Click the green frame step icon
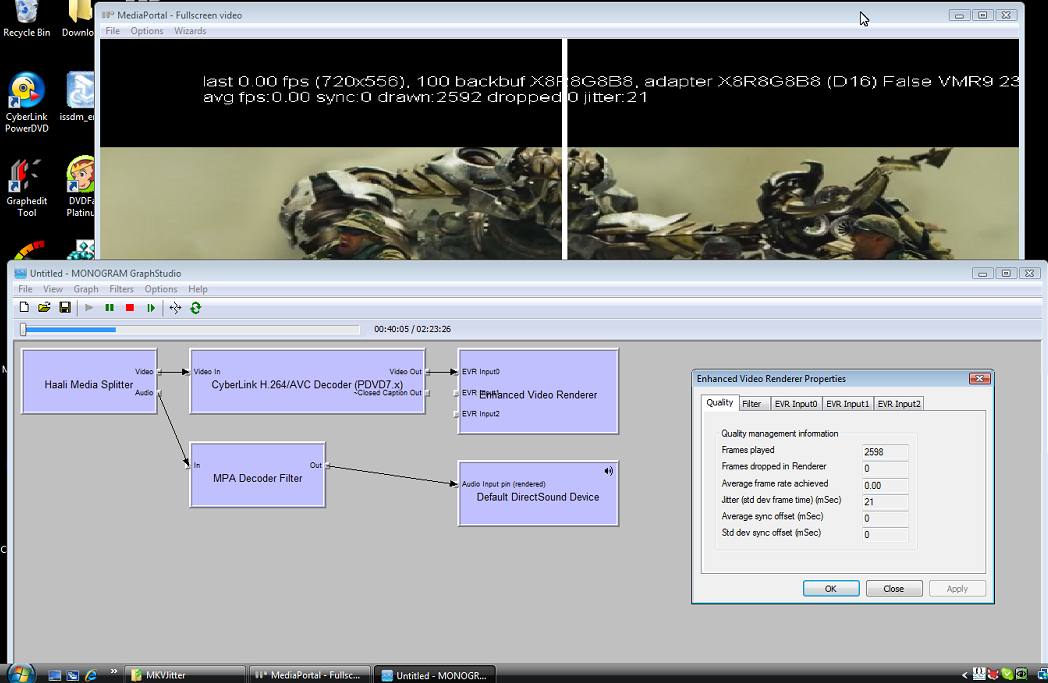The height and width of the screenshot is (683, 1048). click(x=151, y=307)
